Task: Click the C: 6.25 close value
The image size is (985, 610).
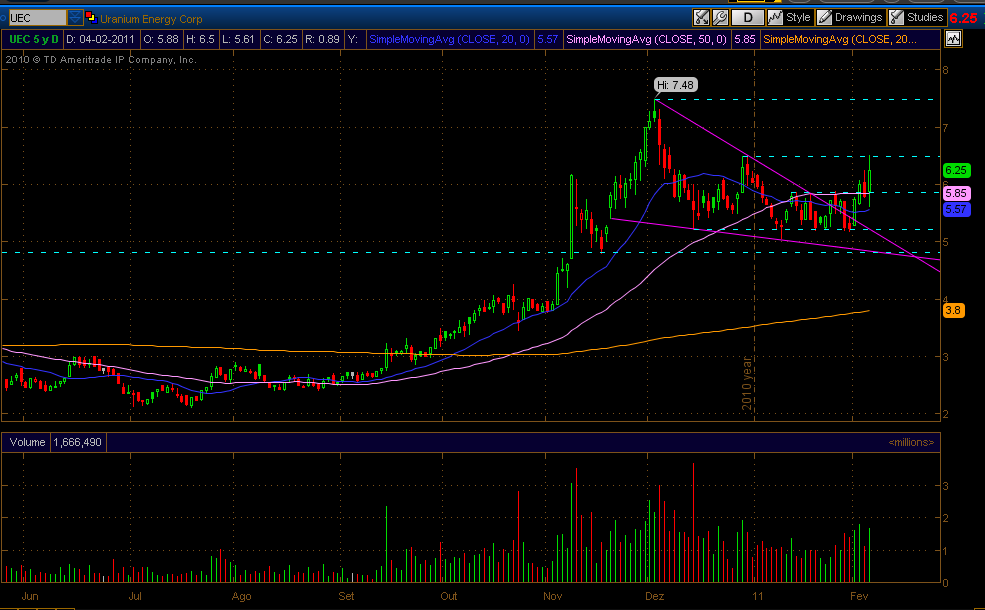Action: 280,39
